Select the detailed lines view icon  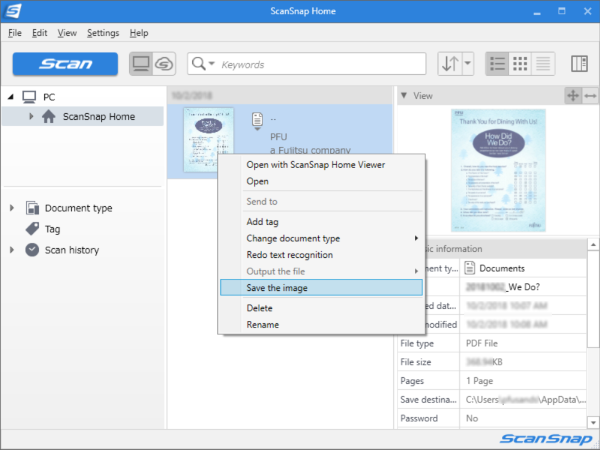click(543, 64)
